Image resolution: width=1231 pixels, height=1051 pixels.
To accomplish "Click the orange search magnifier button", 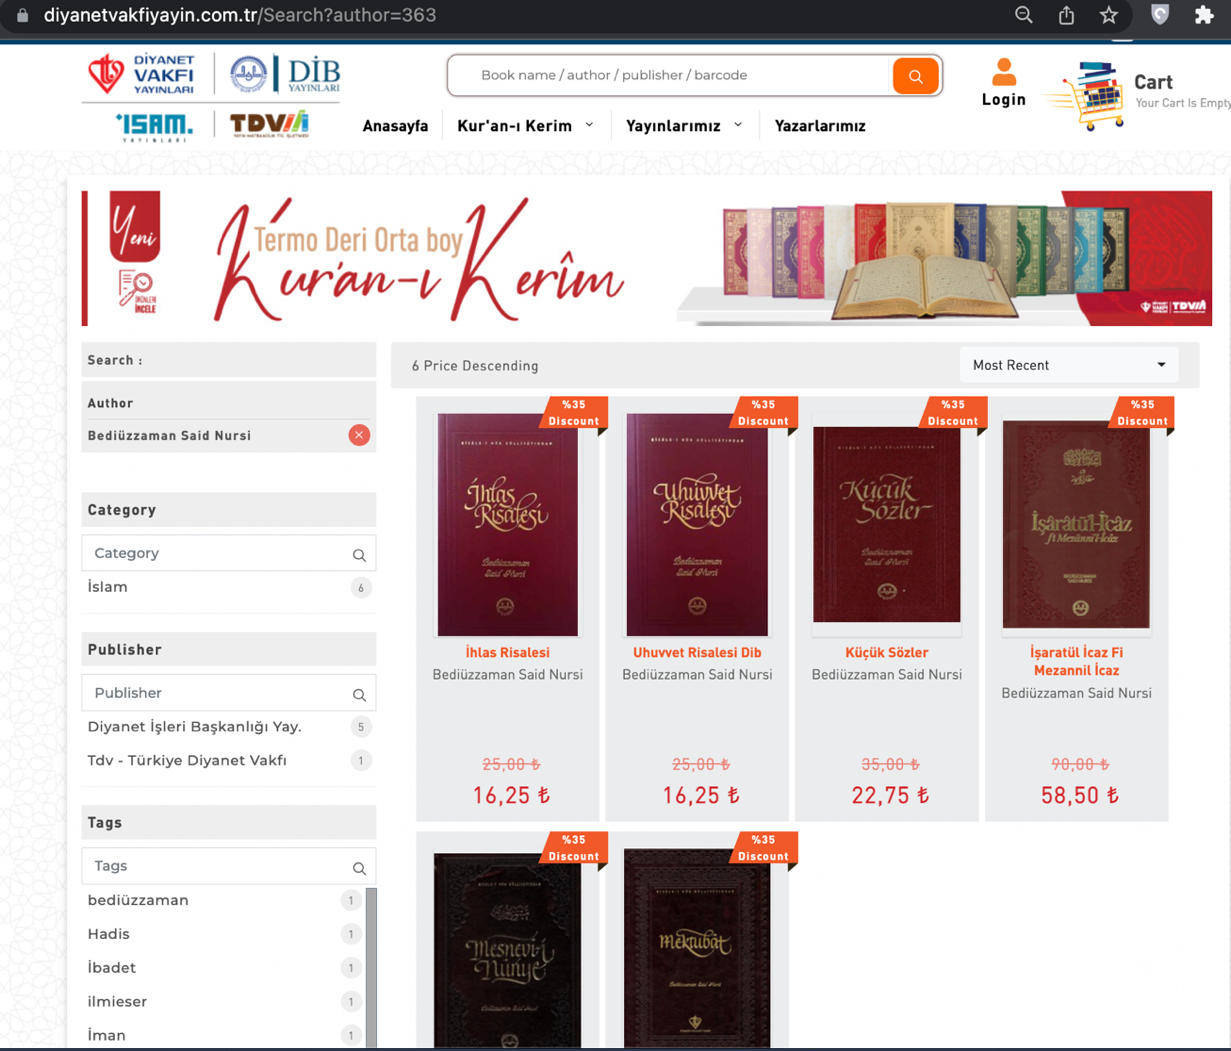I will [x=915, y=76].
